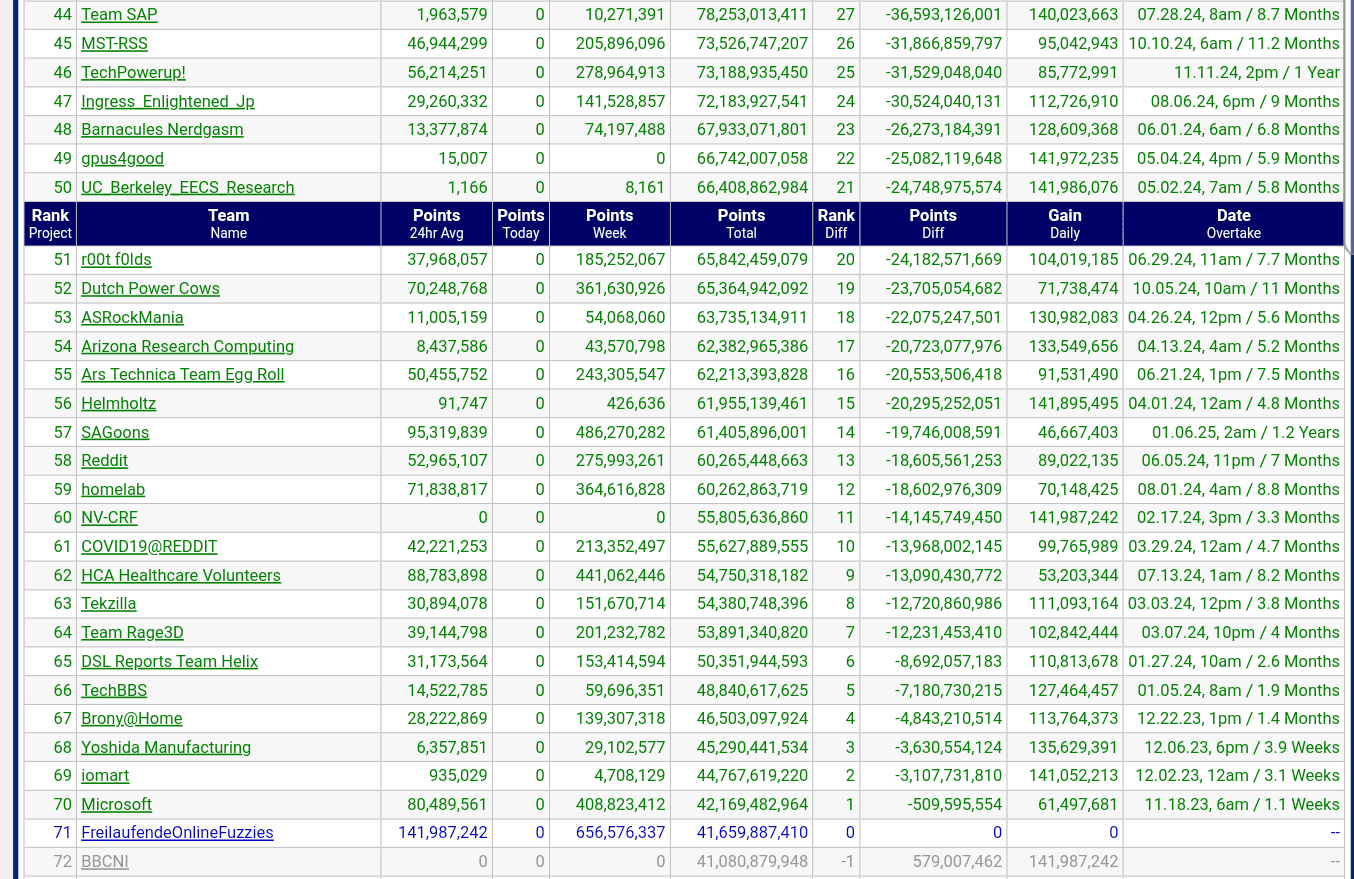Viewport: 1354px width, 879px height.
Task: Select Tekzilla daily gain 111,093,164
Action: click(x=1073, y=604)
